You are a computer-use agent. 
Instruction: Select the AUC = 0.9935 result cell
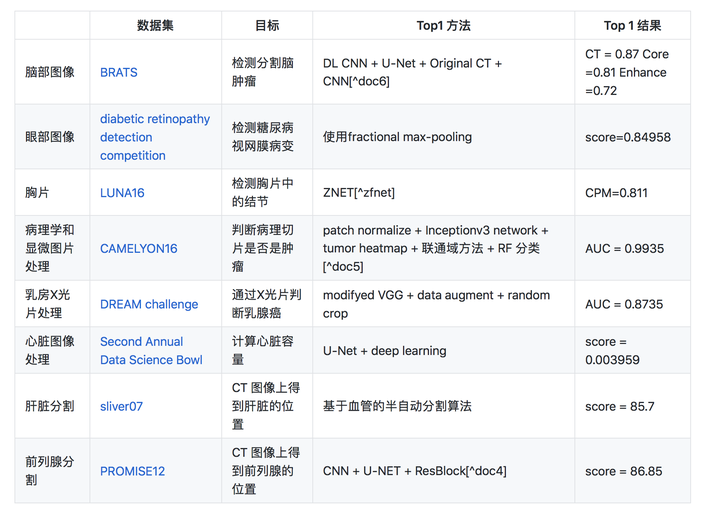pyautogui.click(x=624, y=248)
